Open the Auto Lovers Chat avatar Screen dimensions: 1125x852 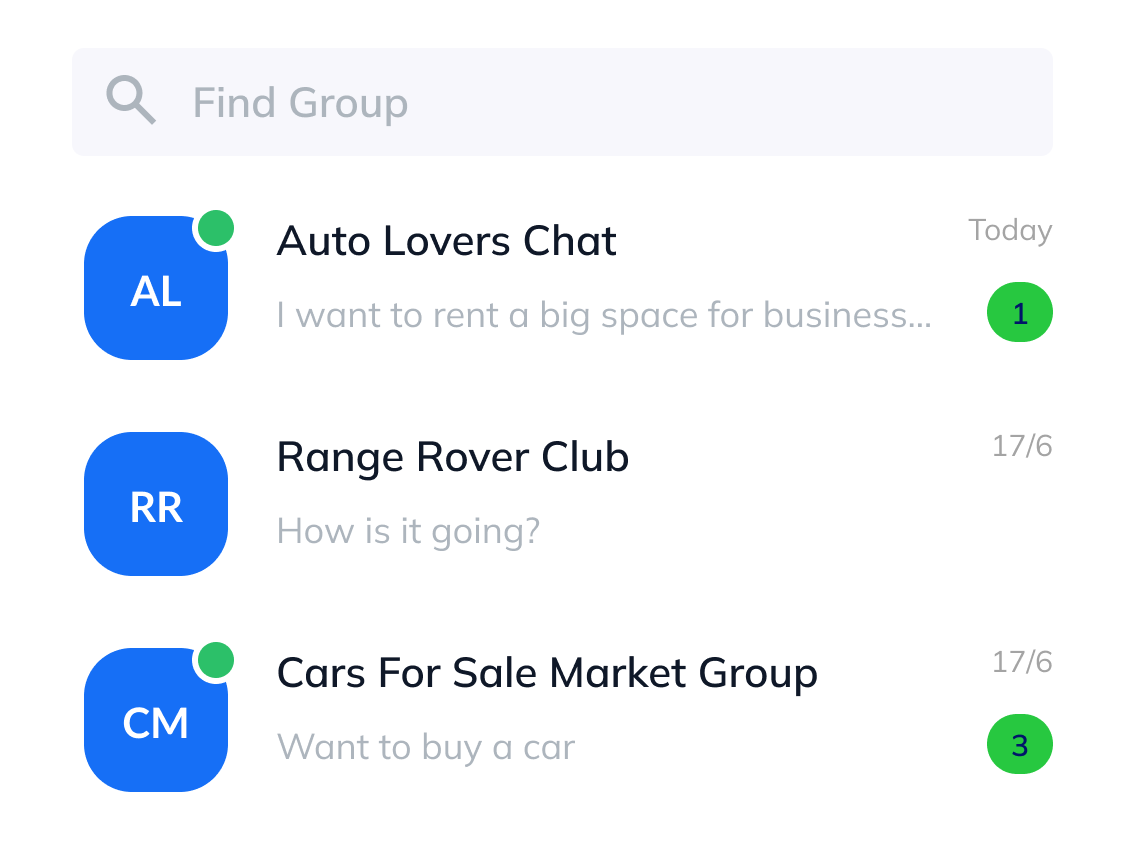tap(156, 288)
